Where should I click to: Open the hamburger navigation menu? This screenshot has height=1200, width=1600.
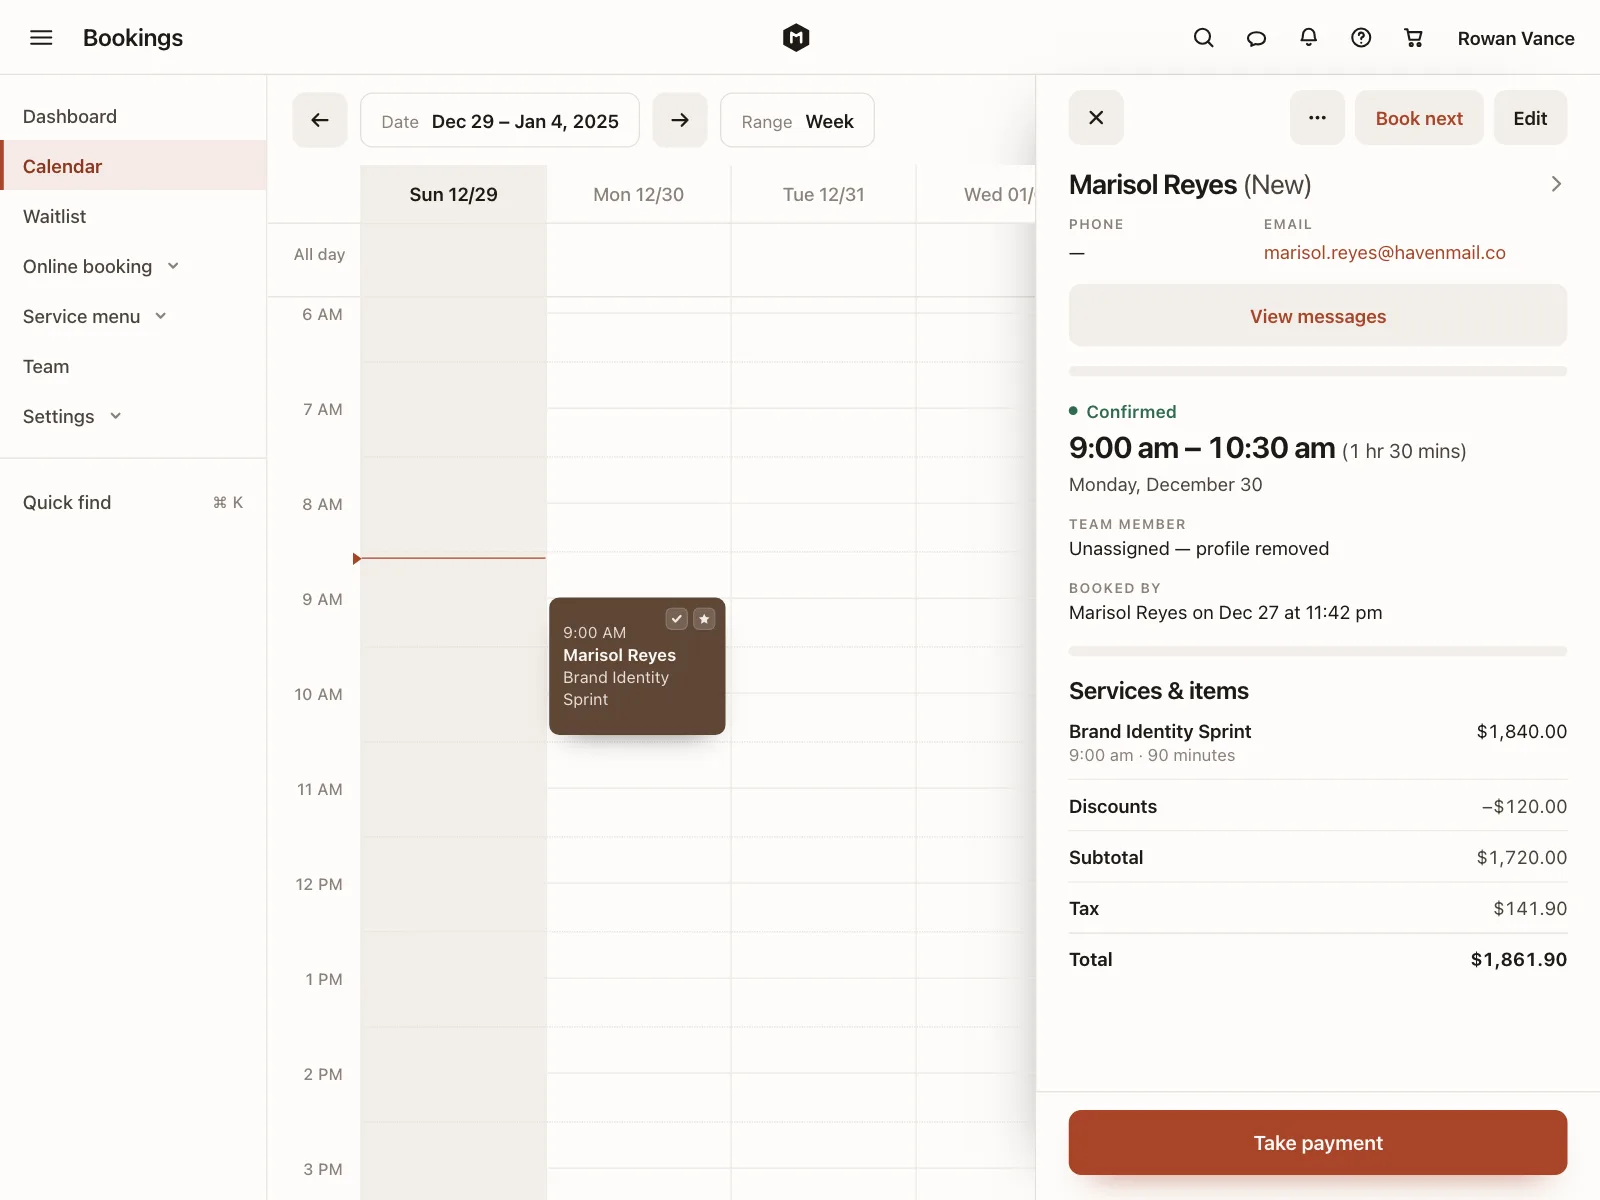[x=41, y=38]
